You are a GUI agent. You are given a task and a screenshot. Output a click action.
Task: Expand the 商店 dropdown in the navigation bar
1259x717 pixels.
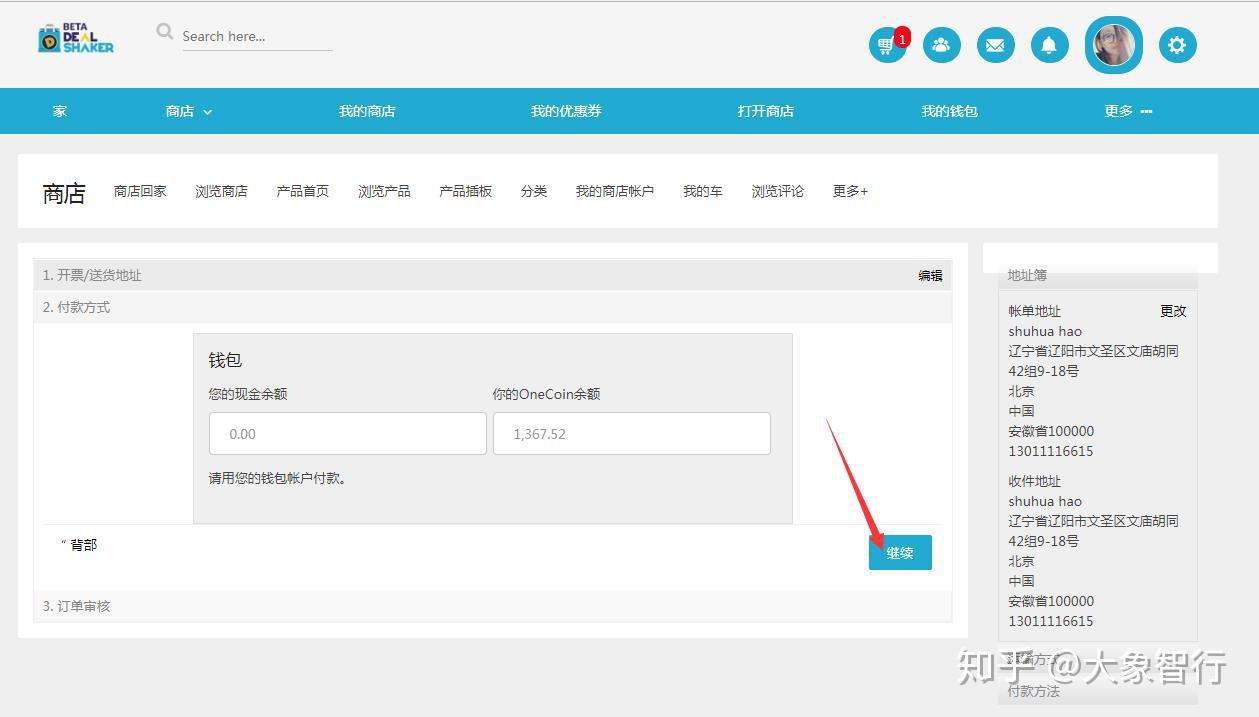188,111
